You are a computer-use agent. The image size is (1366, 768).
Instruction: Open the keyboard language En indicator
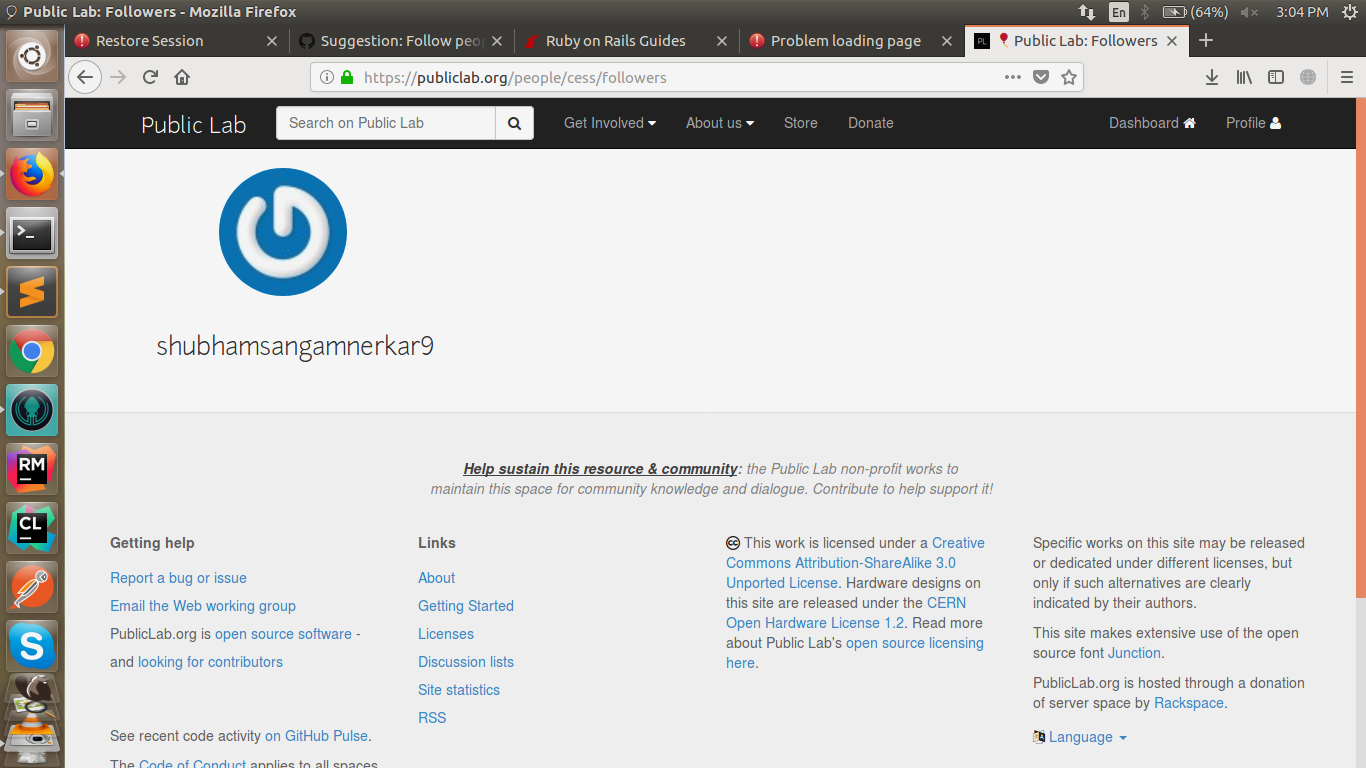click(1118, 12)
